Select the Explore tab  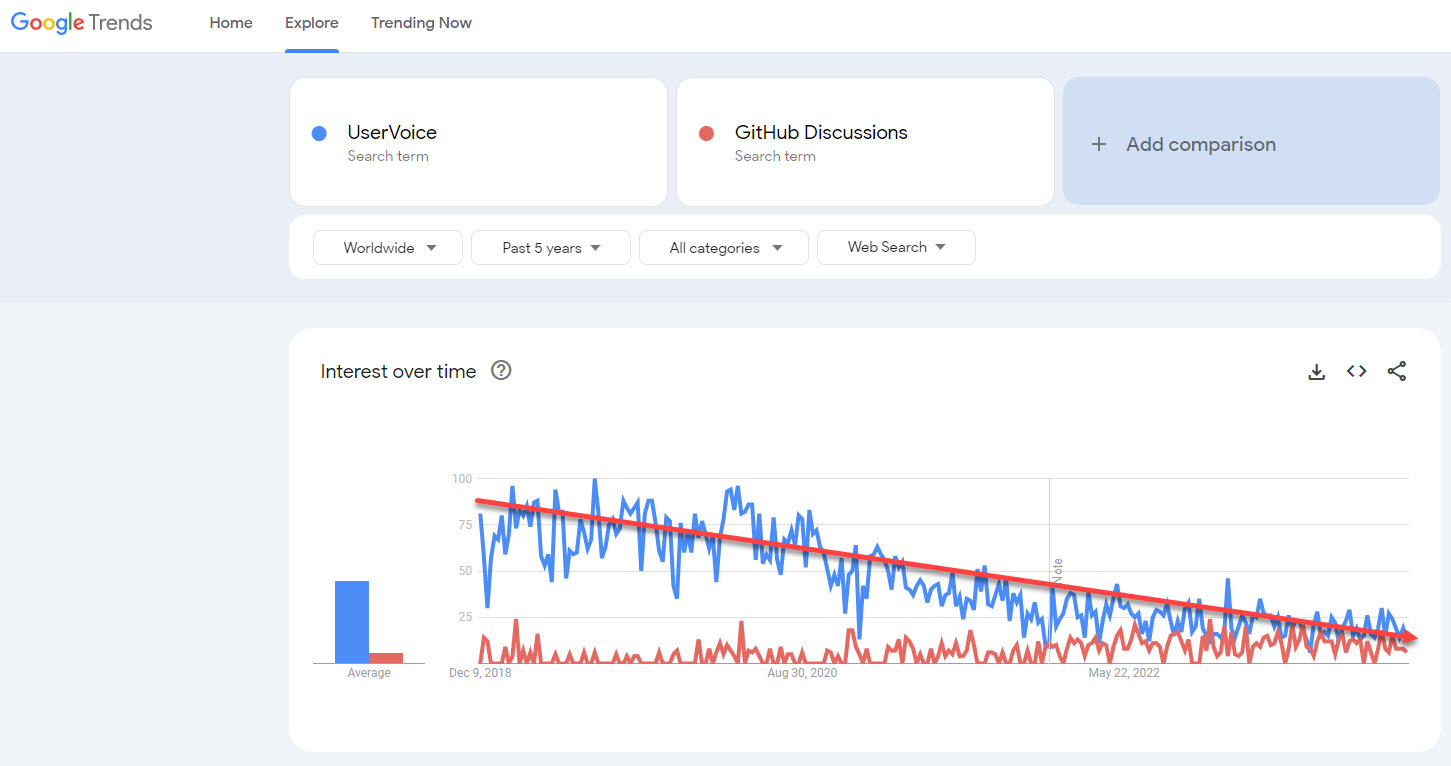click(312, 23)
